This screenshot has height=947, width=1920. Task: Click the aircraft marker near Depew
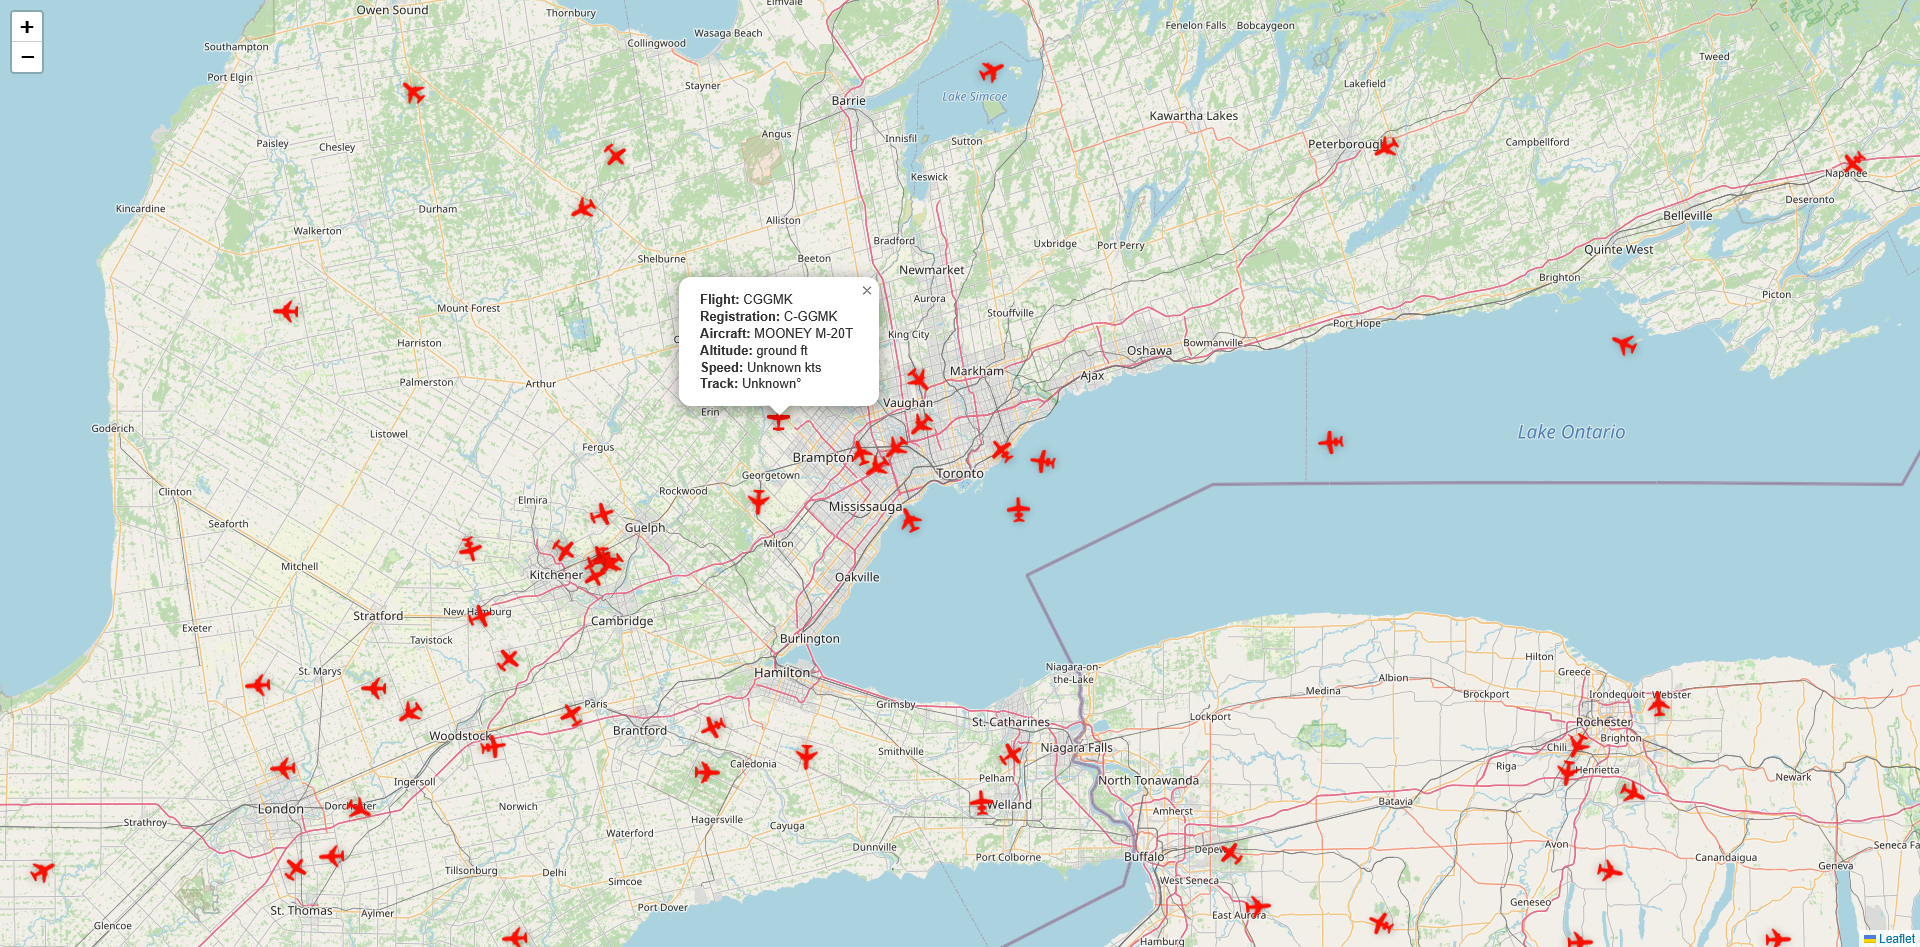click(1231, 853)
